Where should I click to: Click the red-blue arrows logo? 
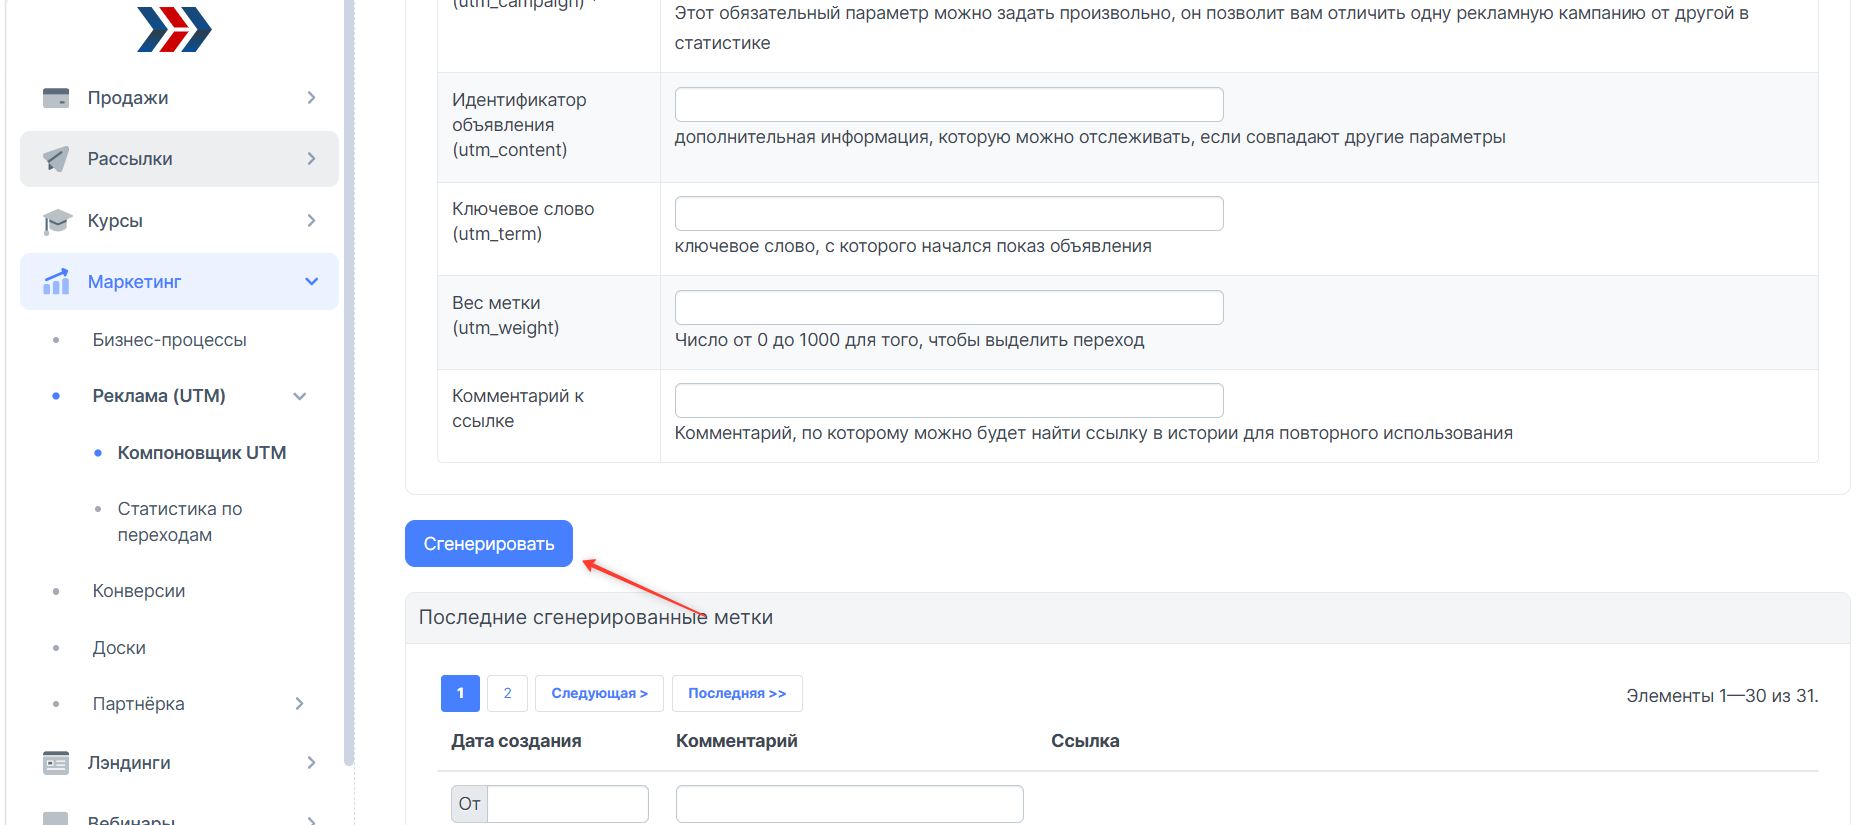click(x=174, y=29)
